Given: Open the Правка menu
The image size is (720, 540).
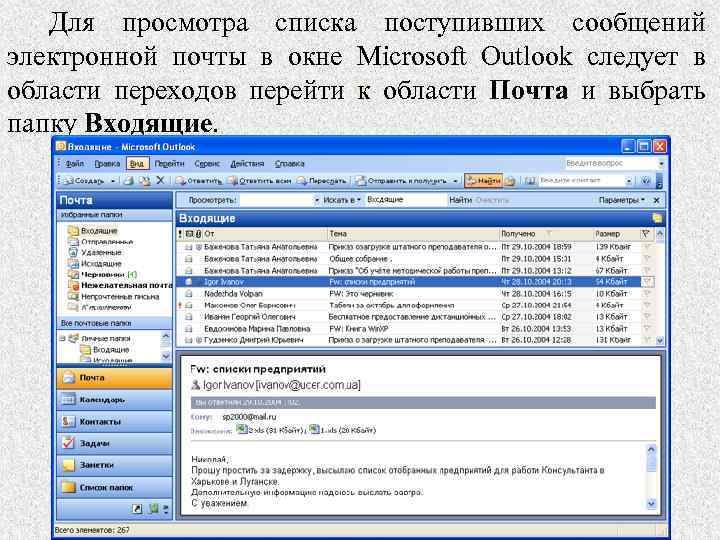Looking at the screenshot, I should coord(107,163).
